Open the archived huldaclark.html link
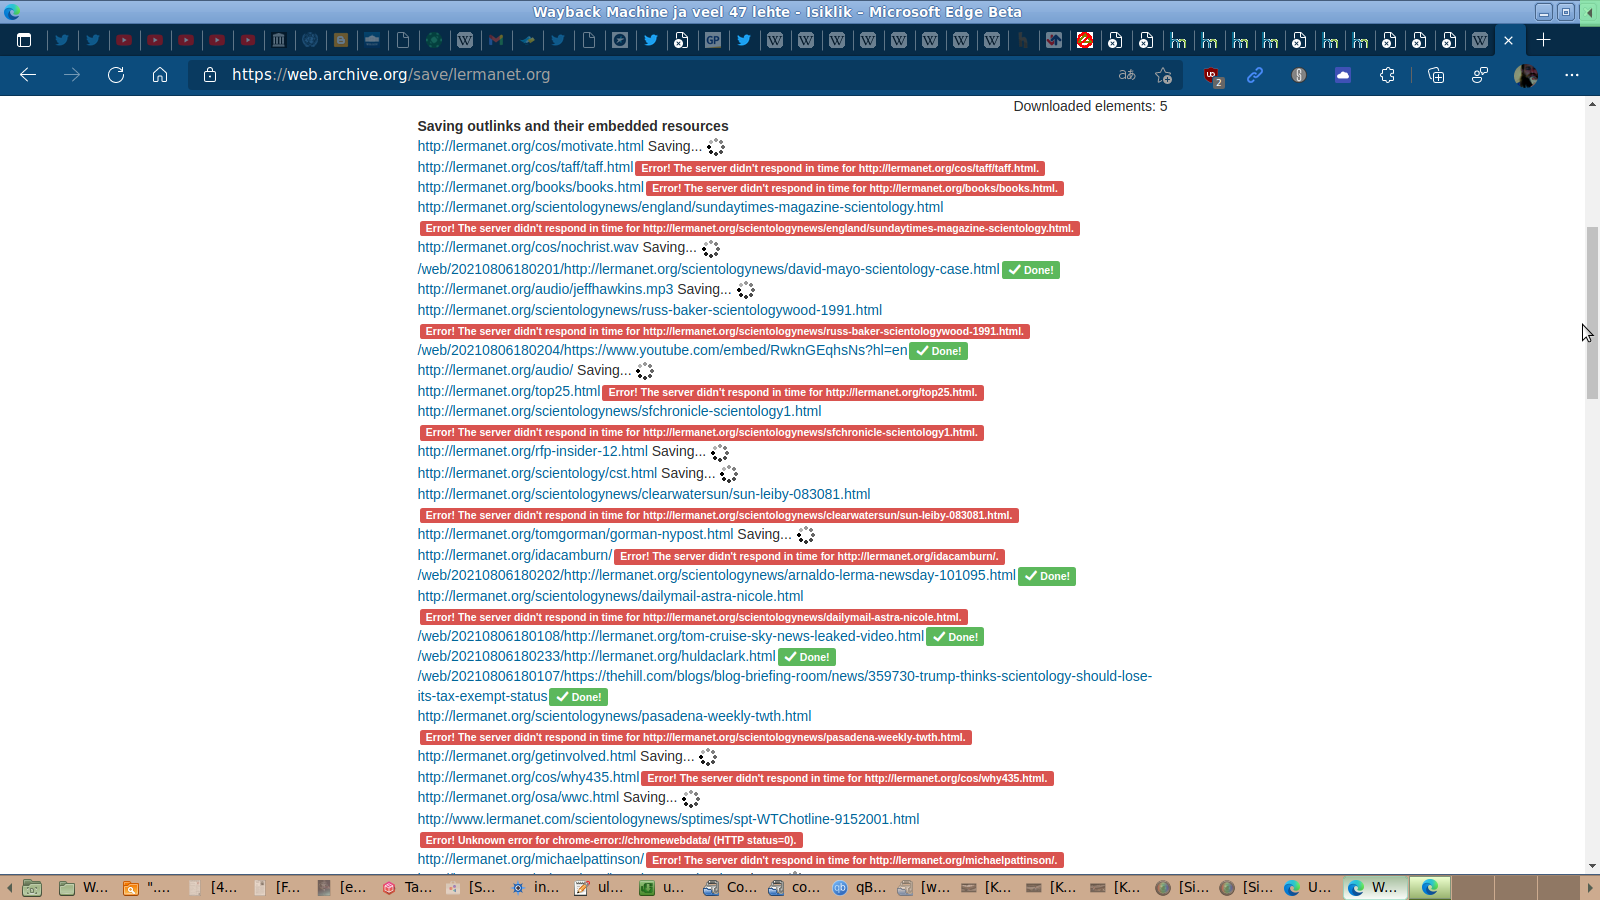 pos(597,656)
